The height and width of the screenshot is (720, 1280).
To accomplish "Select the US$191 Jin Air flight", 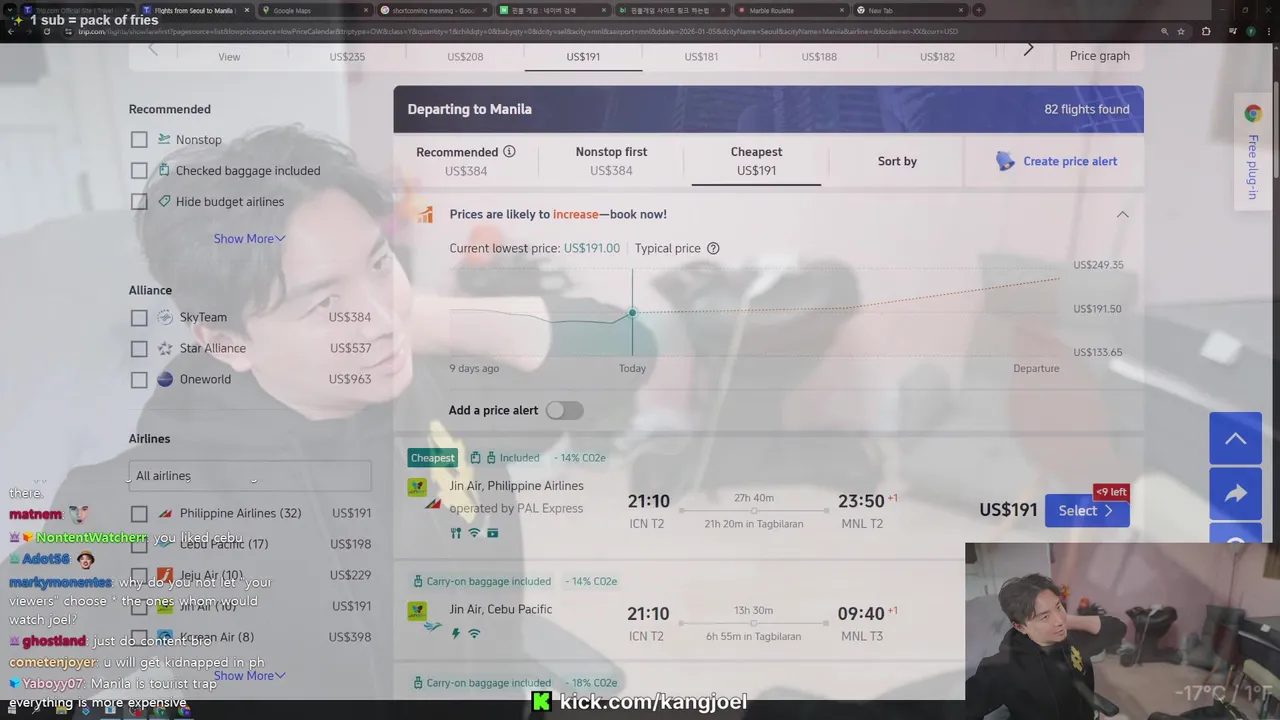I will click(1087, 511).
